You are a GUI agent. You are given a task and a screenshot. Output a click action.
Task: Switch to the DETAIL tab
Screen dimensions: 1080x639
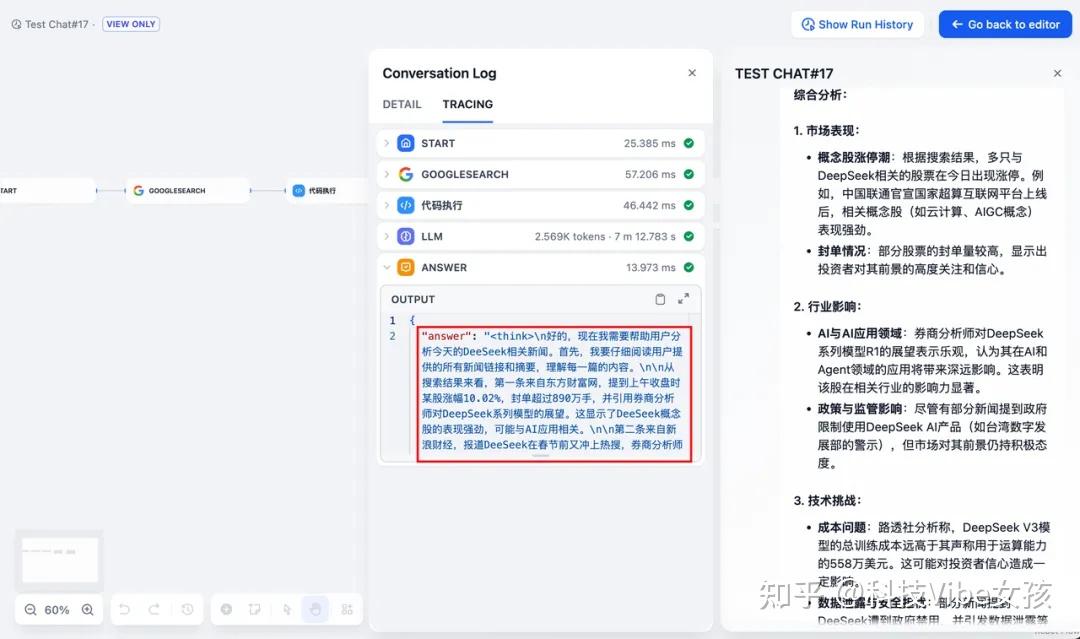[402, 104]
